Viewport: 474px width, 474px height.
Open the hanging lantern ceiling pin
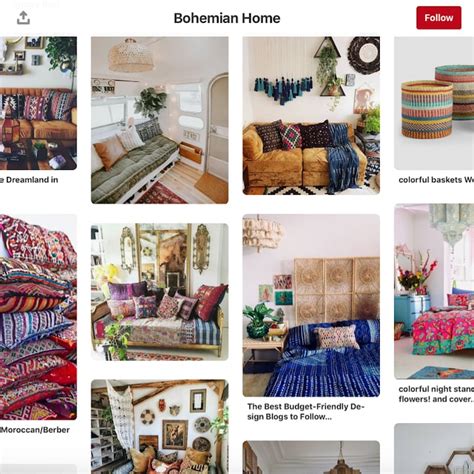tap(311, 457)
